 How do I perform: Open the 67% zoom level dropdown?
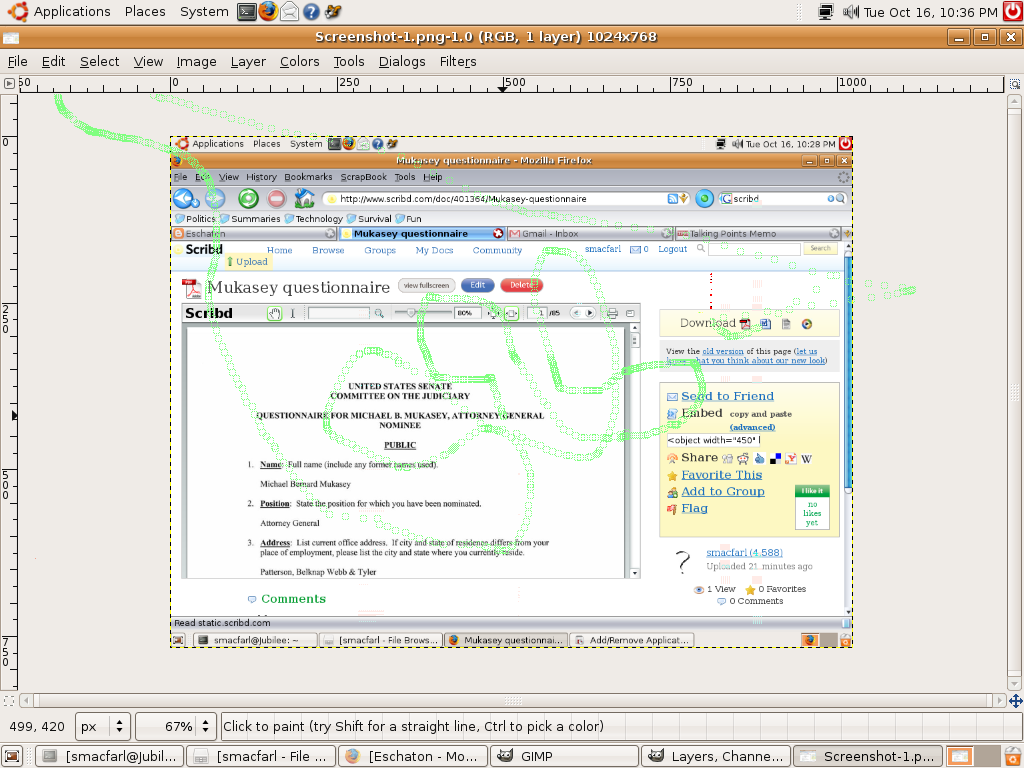(176, 726)
